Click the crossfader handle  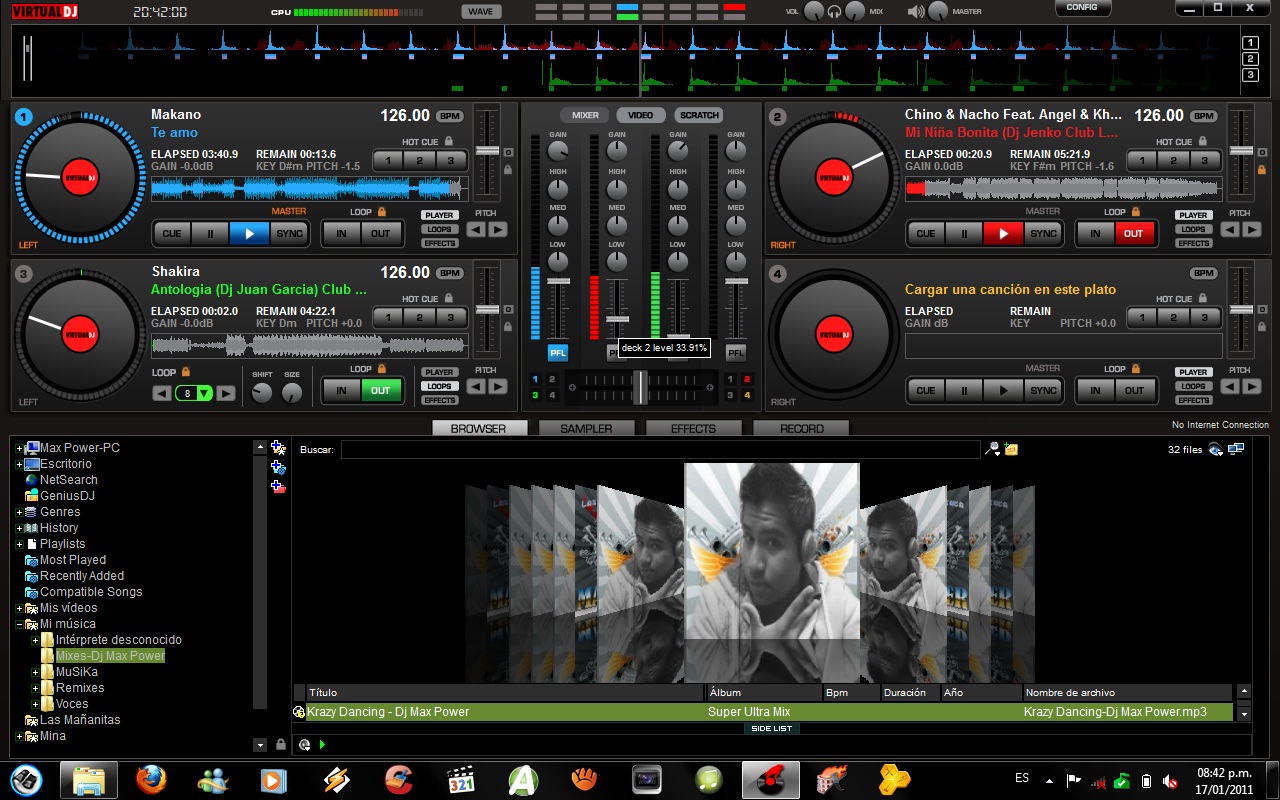639,387
